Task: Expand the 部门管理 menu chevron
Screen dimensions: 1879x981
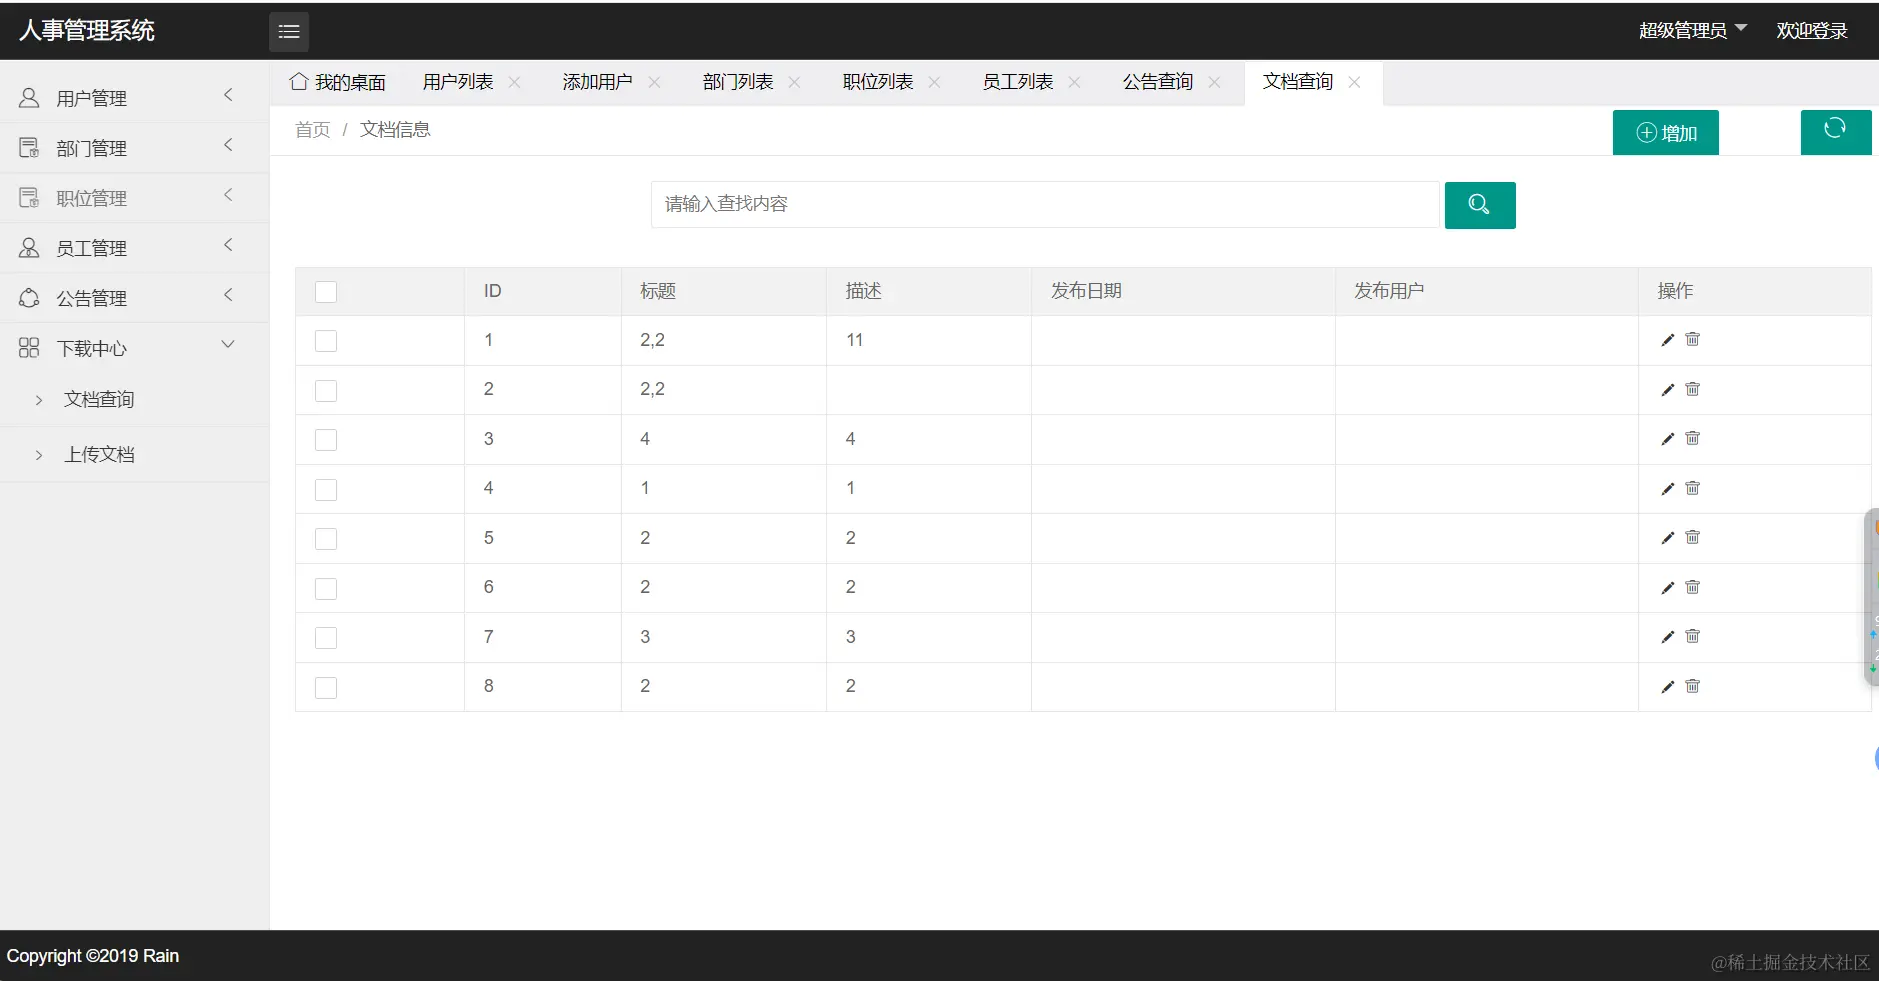Action: 228,145
